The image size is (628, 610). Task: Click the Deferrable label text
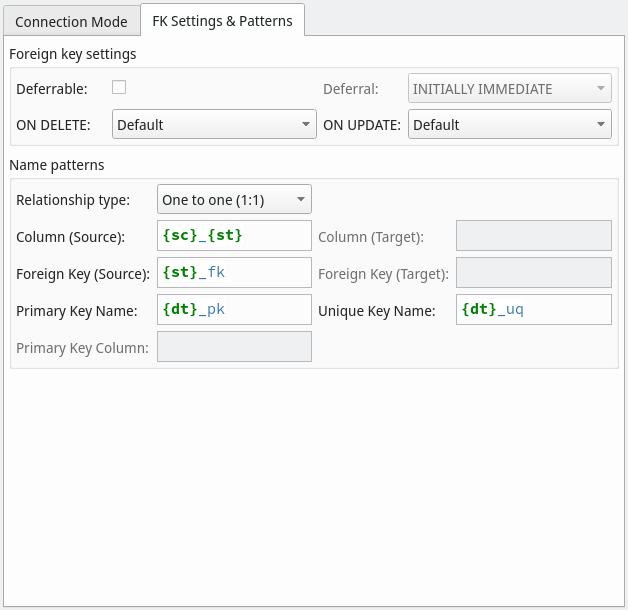coord(52,89)
